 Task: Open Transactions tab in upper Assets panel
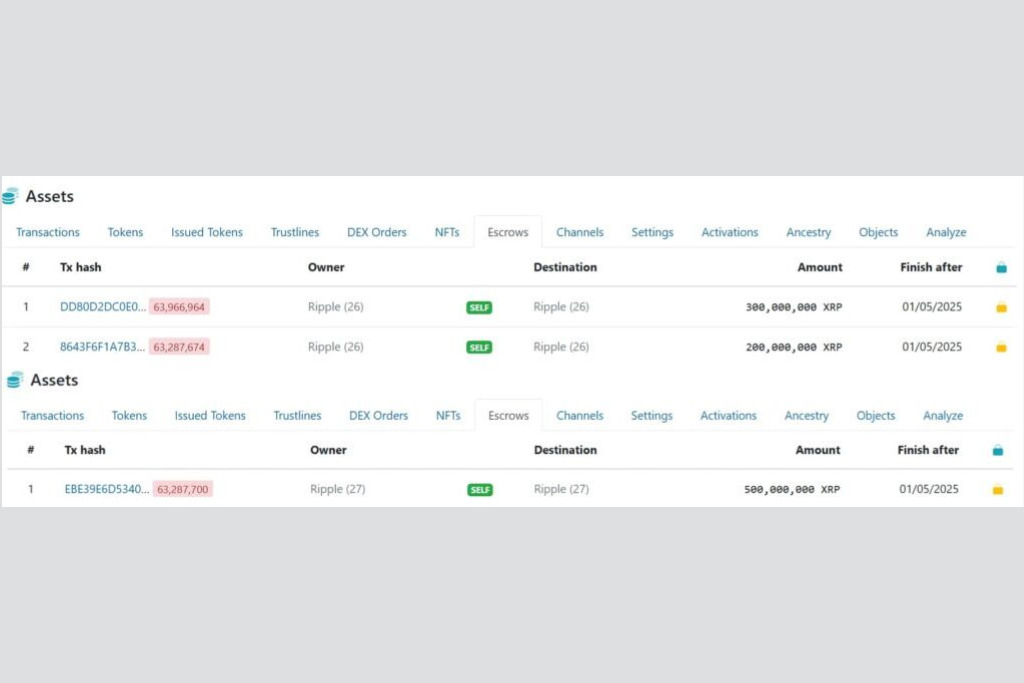click(x=48, y=232)
